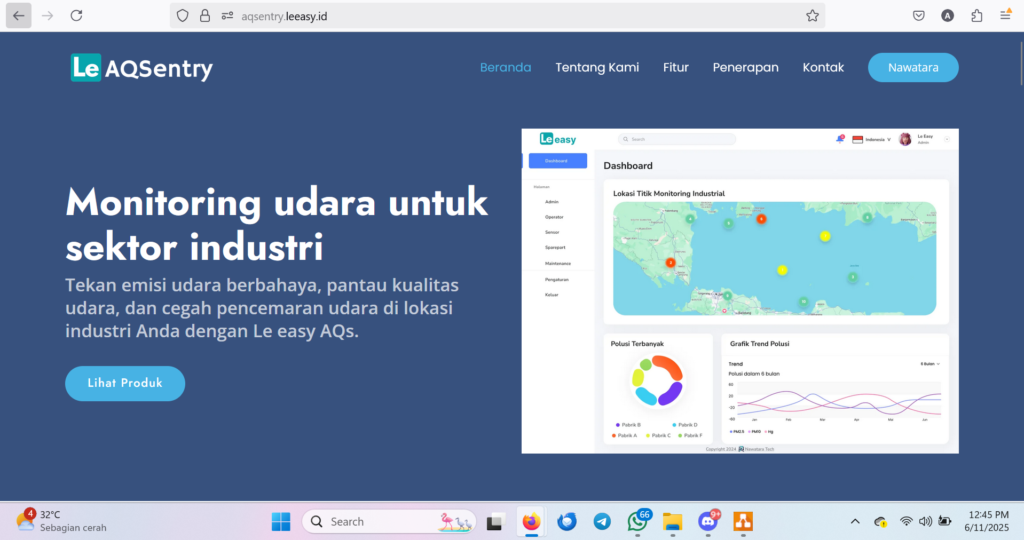Open the Penerapan navigation link
Image resolution: width=1024 pixels, height=540 pixels.
[x=745, y=68]
